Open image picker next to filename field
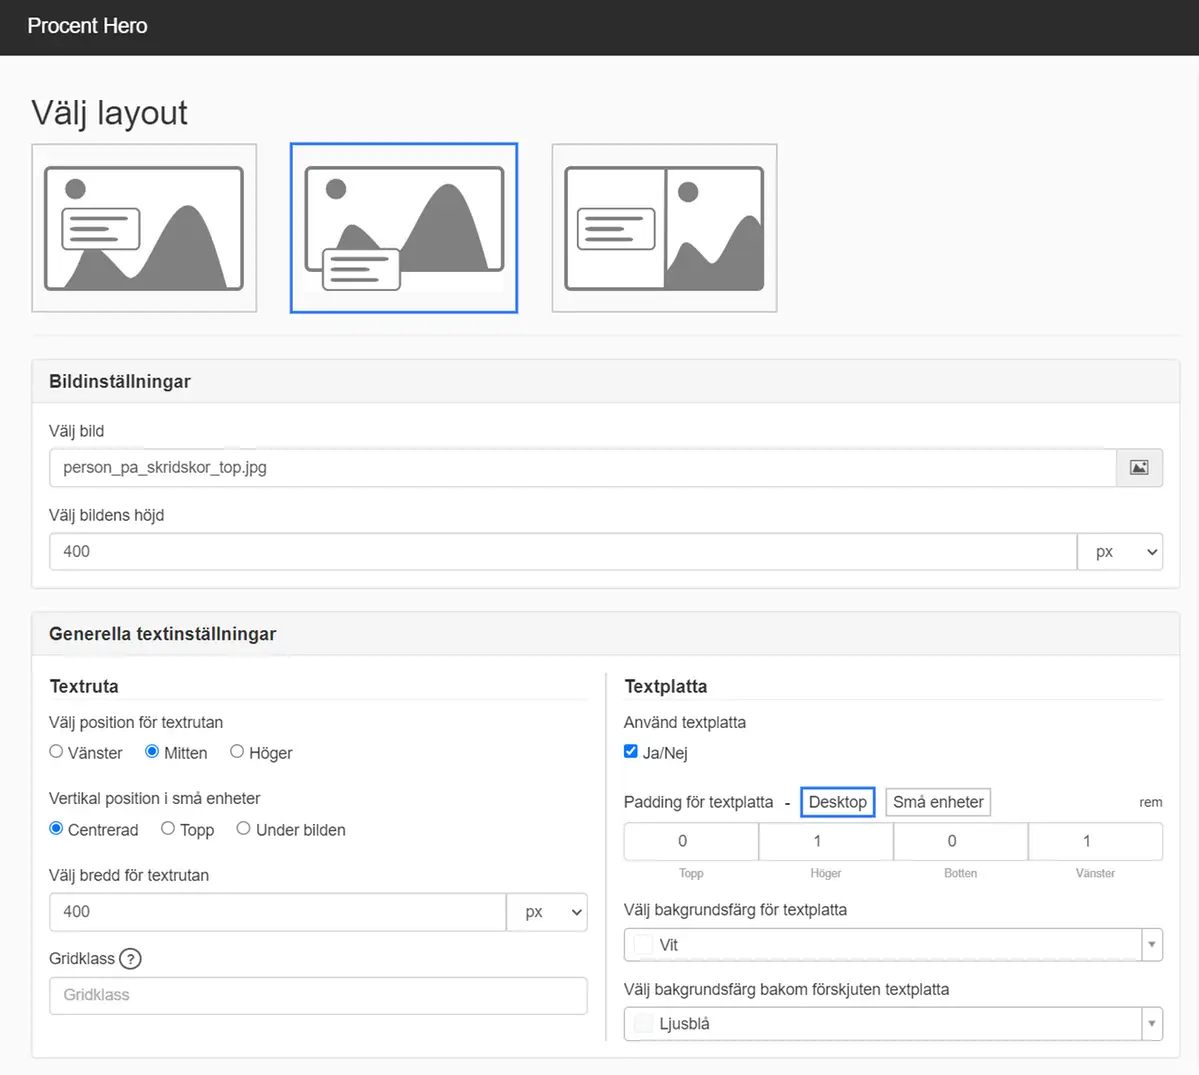Viewport: 1199px width, 1075px height. 1139,468
